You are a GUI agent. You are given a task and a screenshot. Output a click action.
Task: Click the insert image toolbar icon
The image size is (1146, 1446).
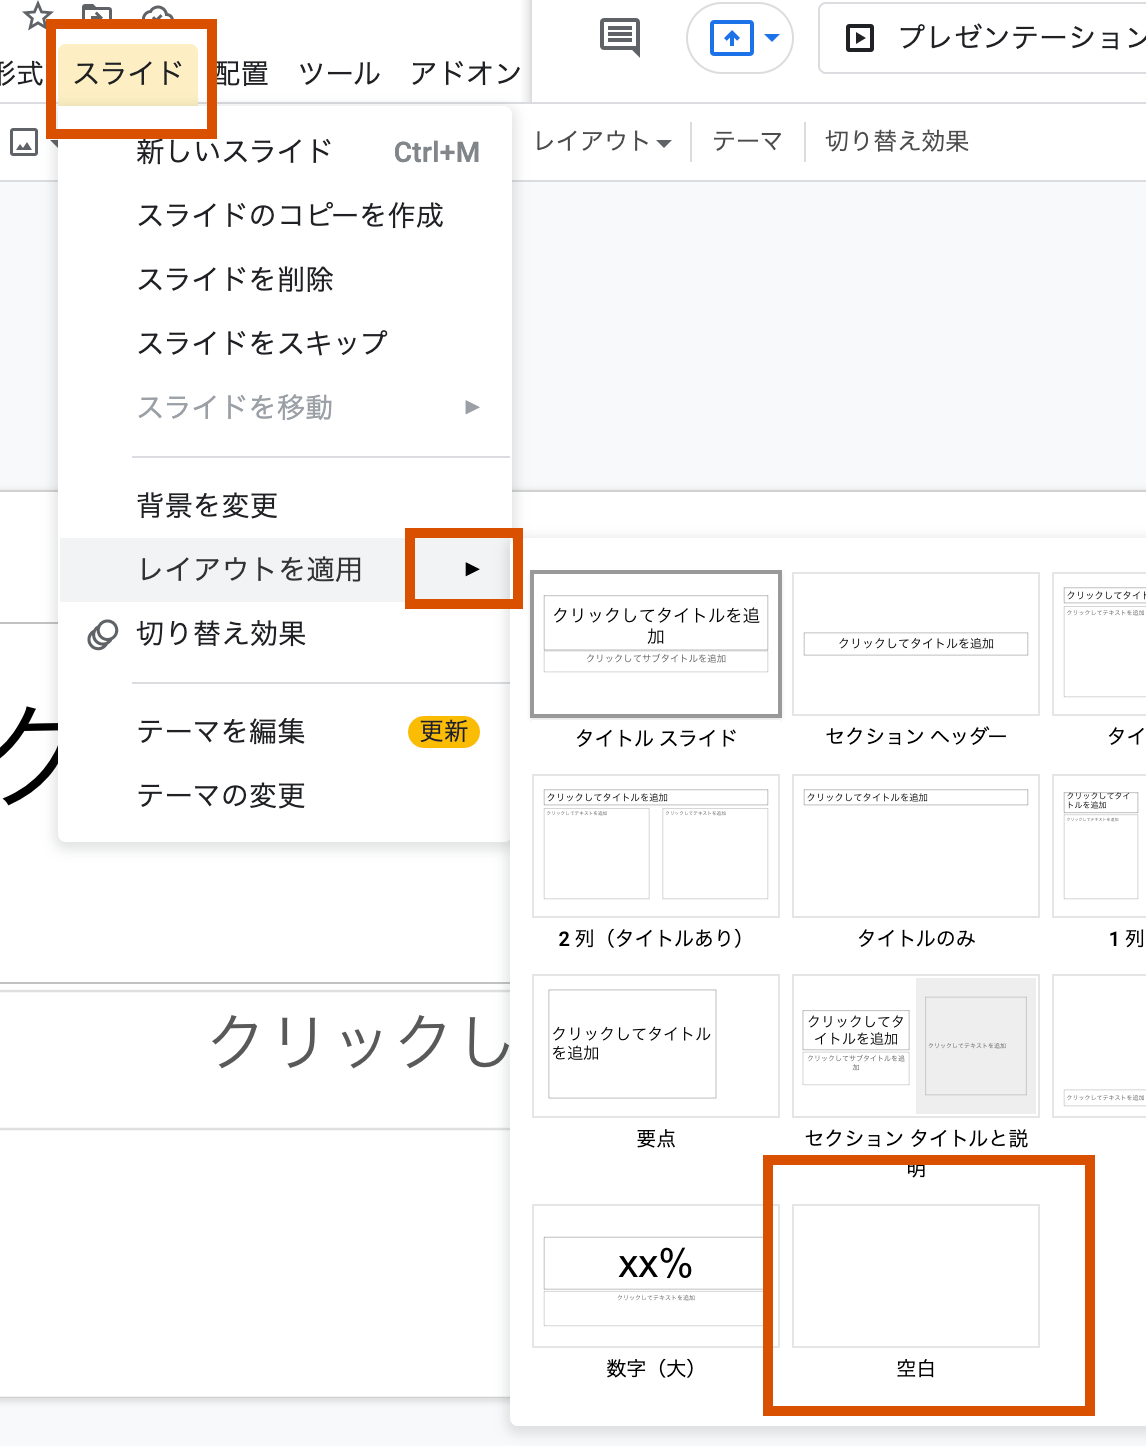coord(24,142)
